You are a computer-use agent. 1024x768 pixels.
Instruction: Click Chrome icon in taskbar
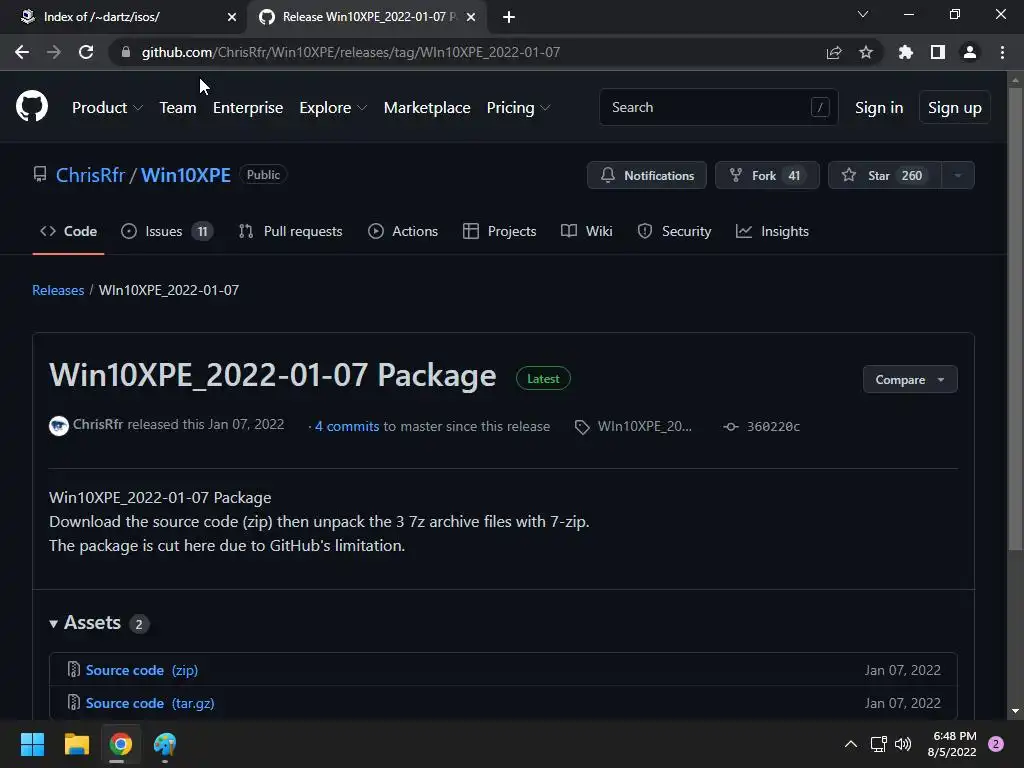(x=121, y=744)
